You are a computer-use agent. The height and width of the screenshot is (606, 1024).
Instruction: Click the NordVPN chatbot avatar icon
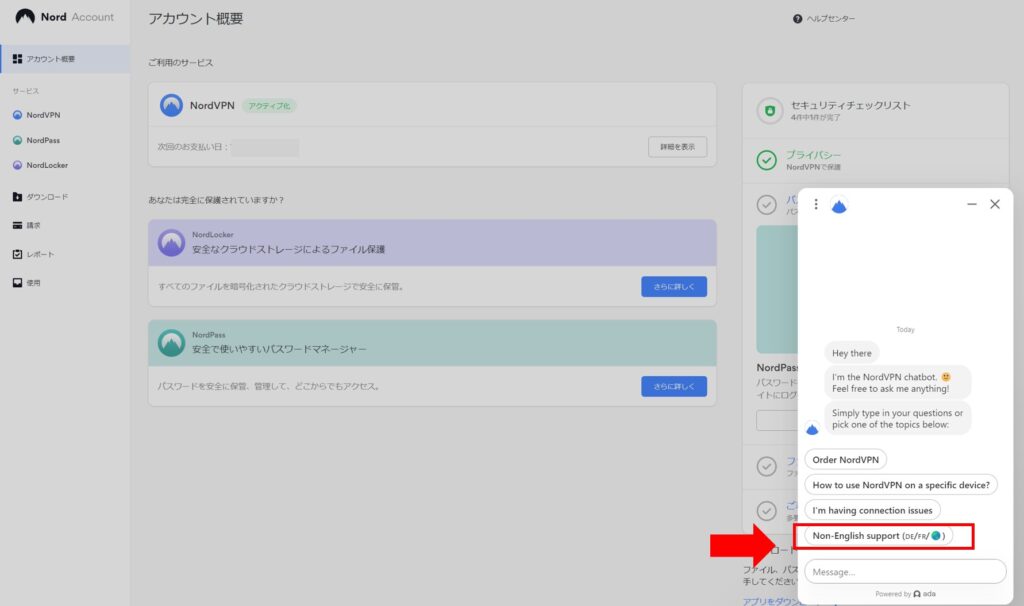coord(838,204)
